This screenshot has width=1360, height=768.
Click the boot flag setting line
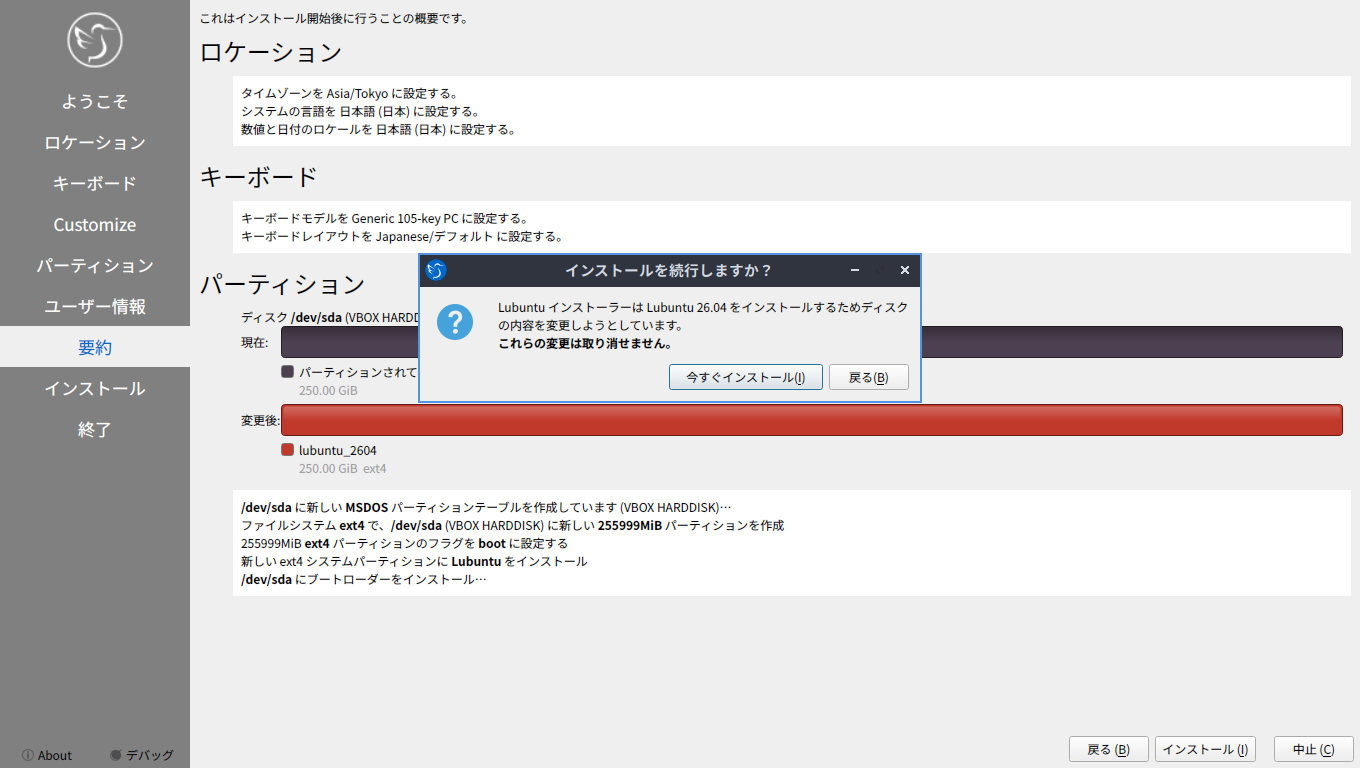(404, 543)
